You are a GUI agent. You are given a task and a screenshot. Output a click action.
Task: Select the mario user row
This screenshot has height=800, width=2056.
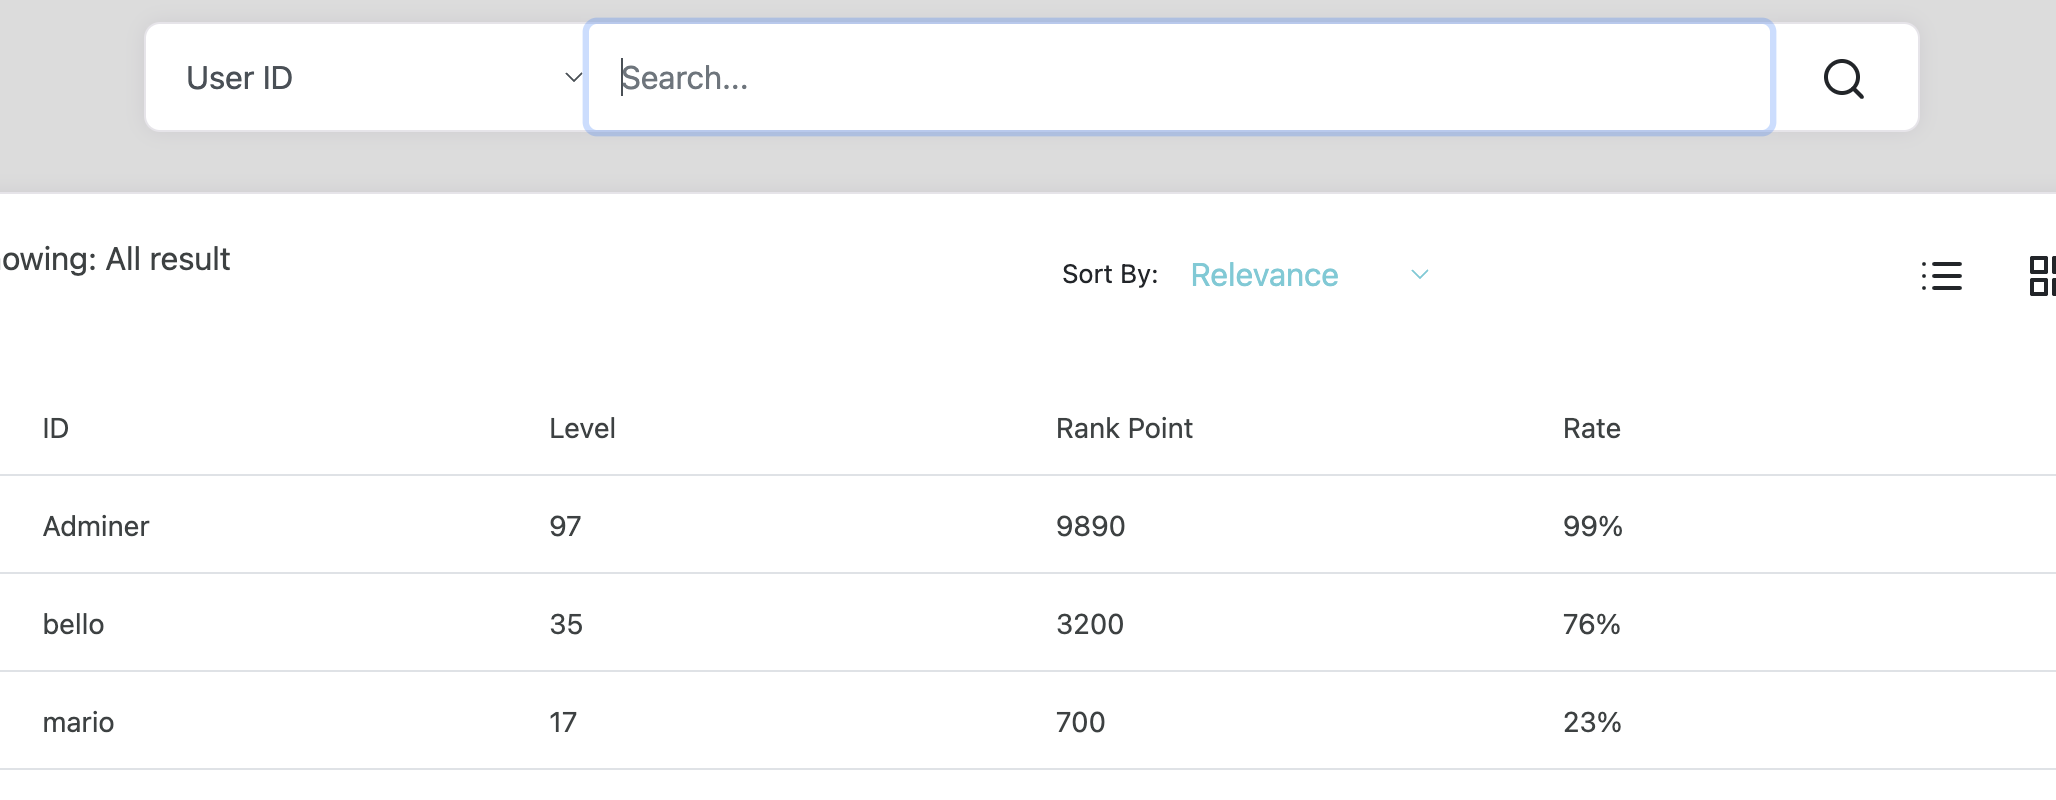tap(78, 722)
